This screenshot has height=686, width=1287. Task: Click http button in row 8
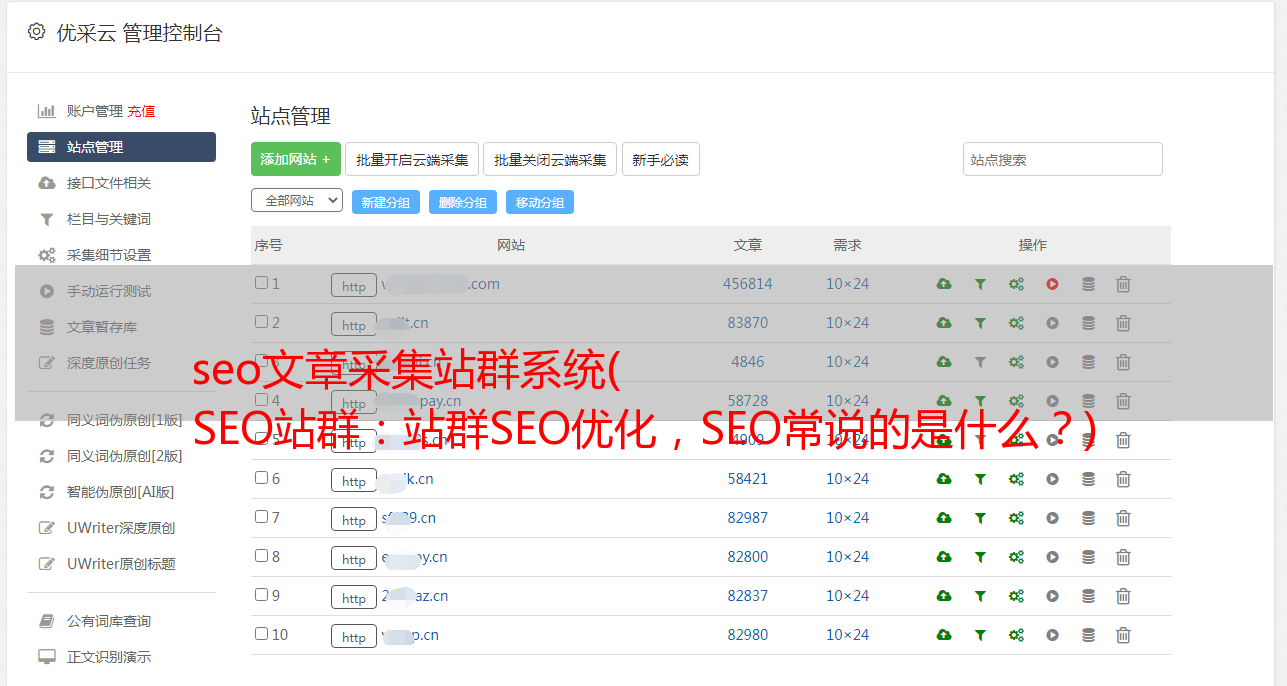pyautogui.click(x=354, y=559)
